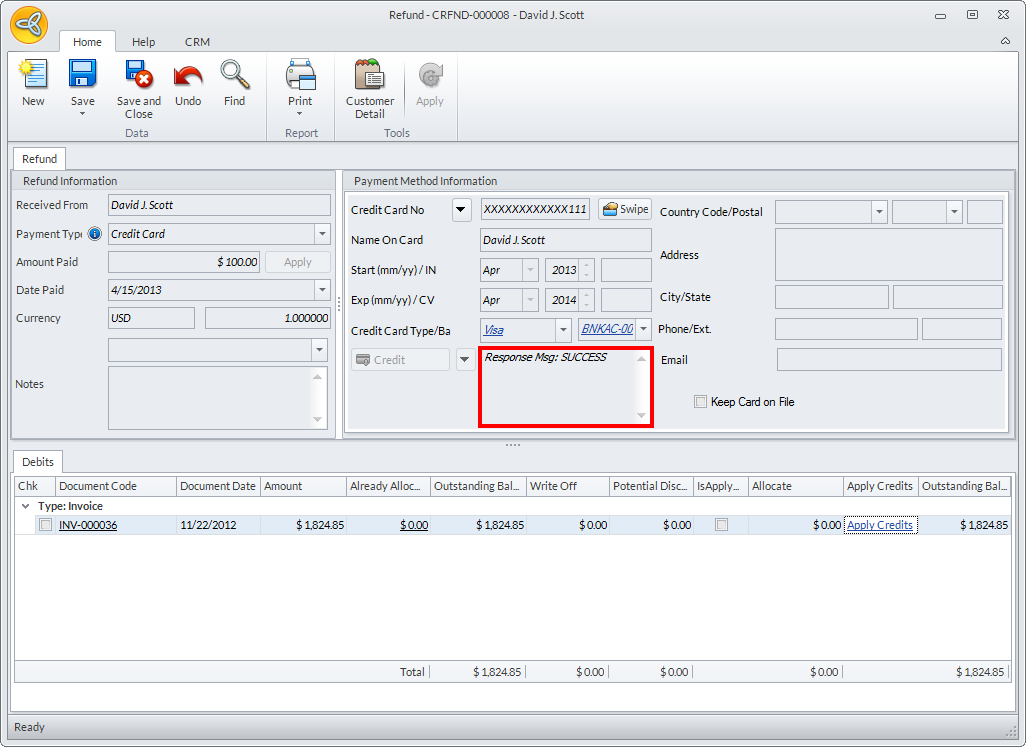Collapse the Type: Invoice group

(25, 506)
